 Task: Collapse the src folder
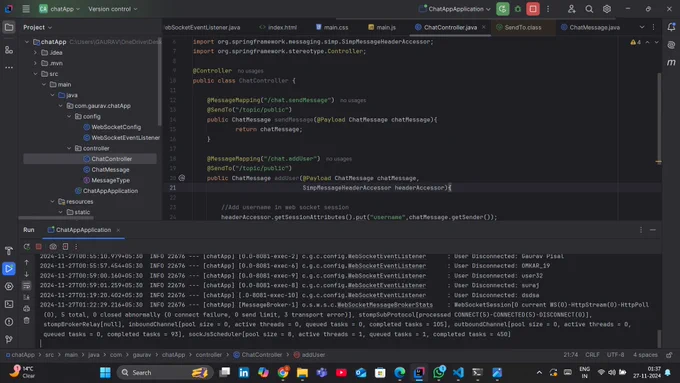pyautogui.click(x=36, y=74)
